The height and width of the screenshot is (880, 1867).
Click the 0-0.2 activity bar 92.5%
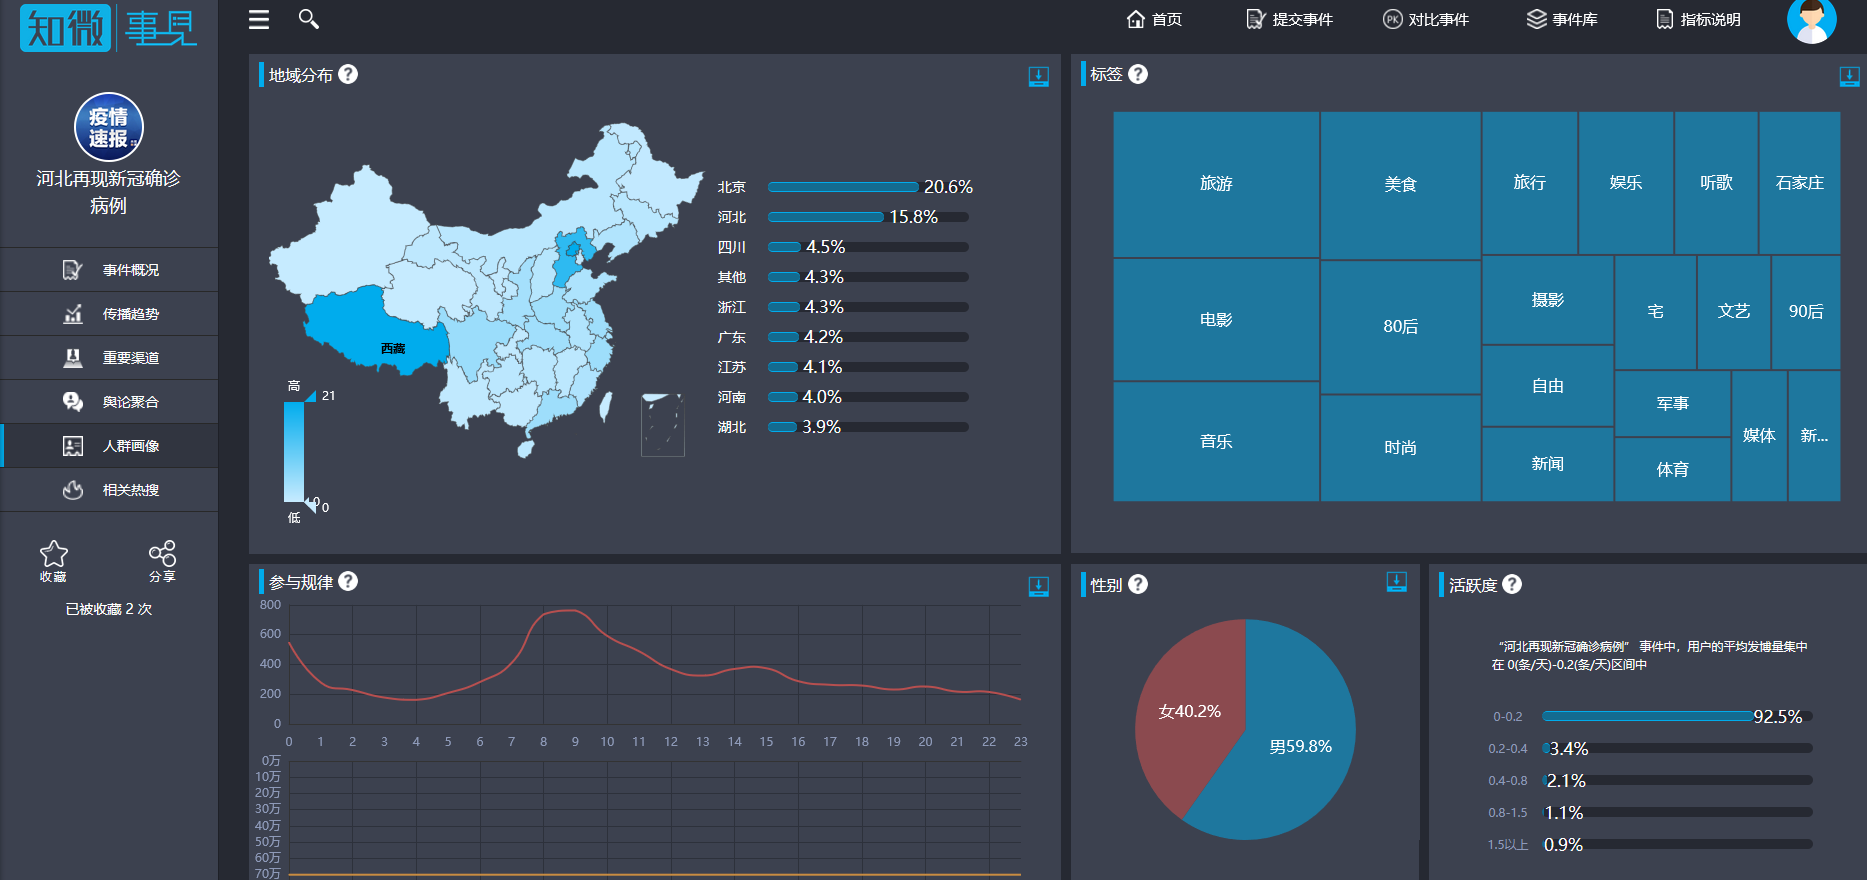point(1677,716)
